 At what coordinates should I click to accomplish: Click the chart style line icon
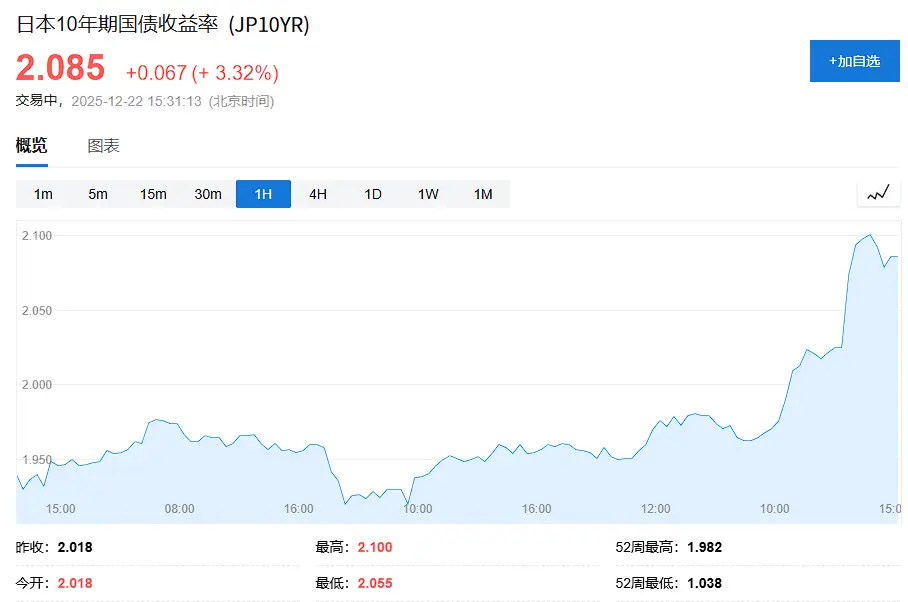pyautogui.click(x=878, y=193)
